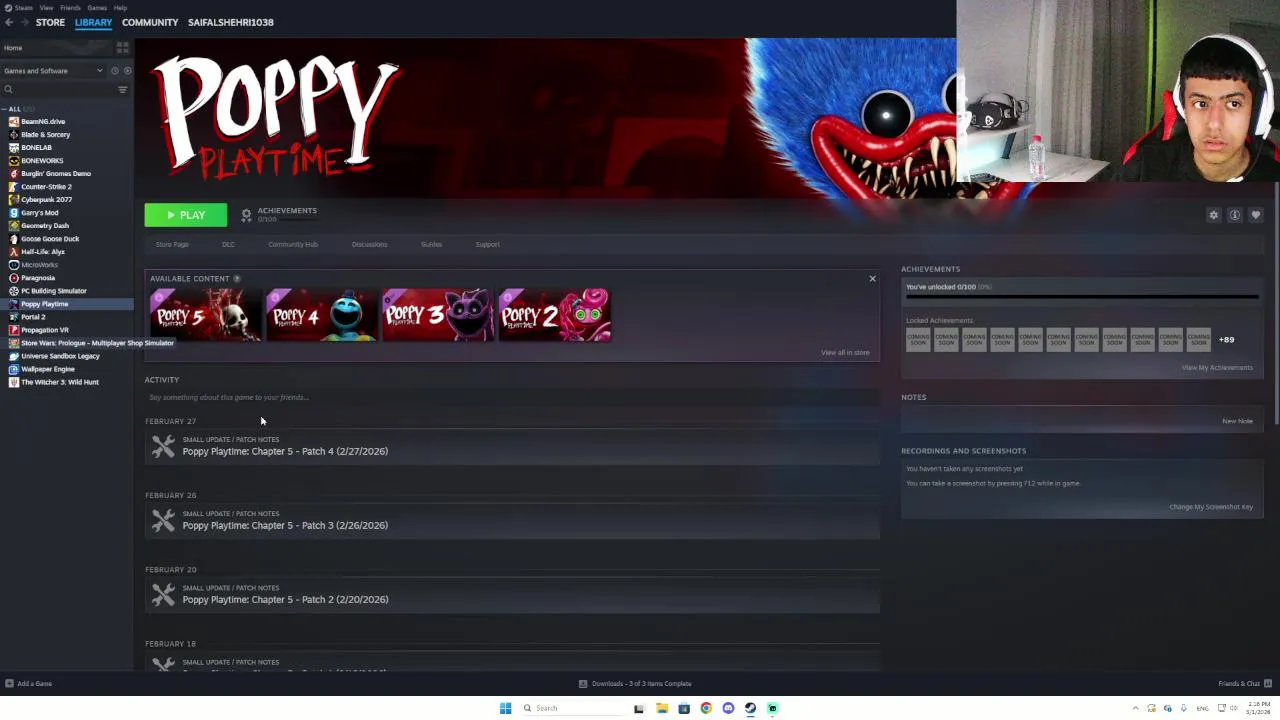Click New Note in Notes panel

click(1237, 421)
